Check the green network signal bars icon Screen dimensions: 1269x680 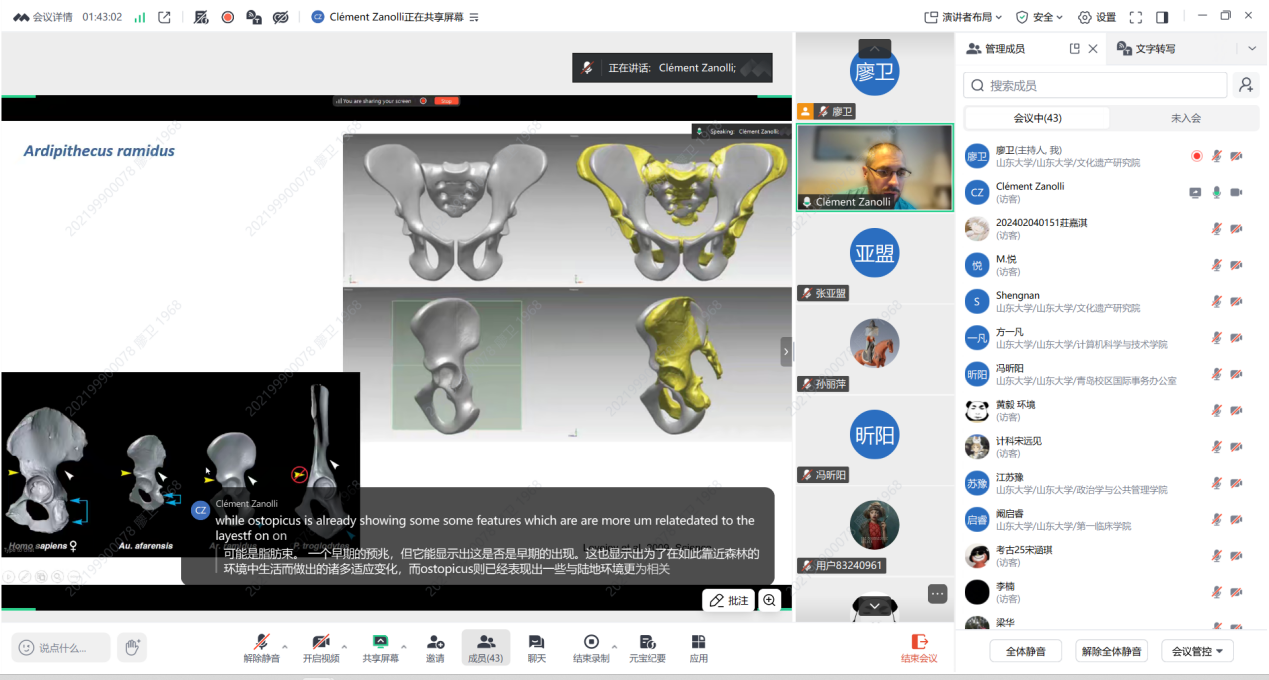coord(139,17)
